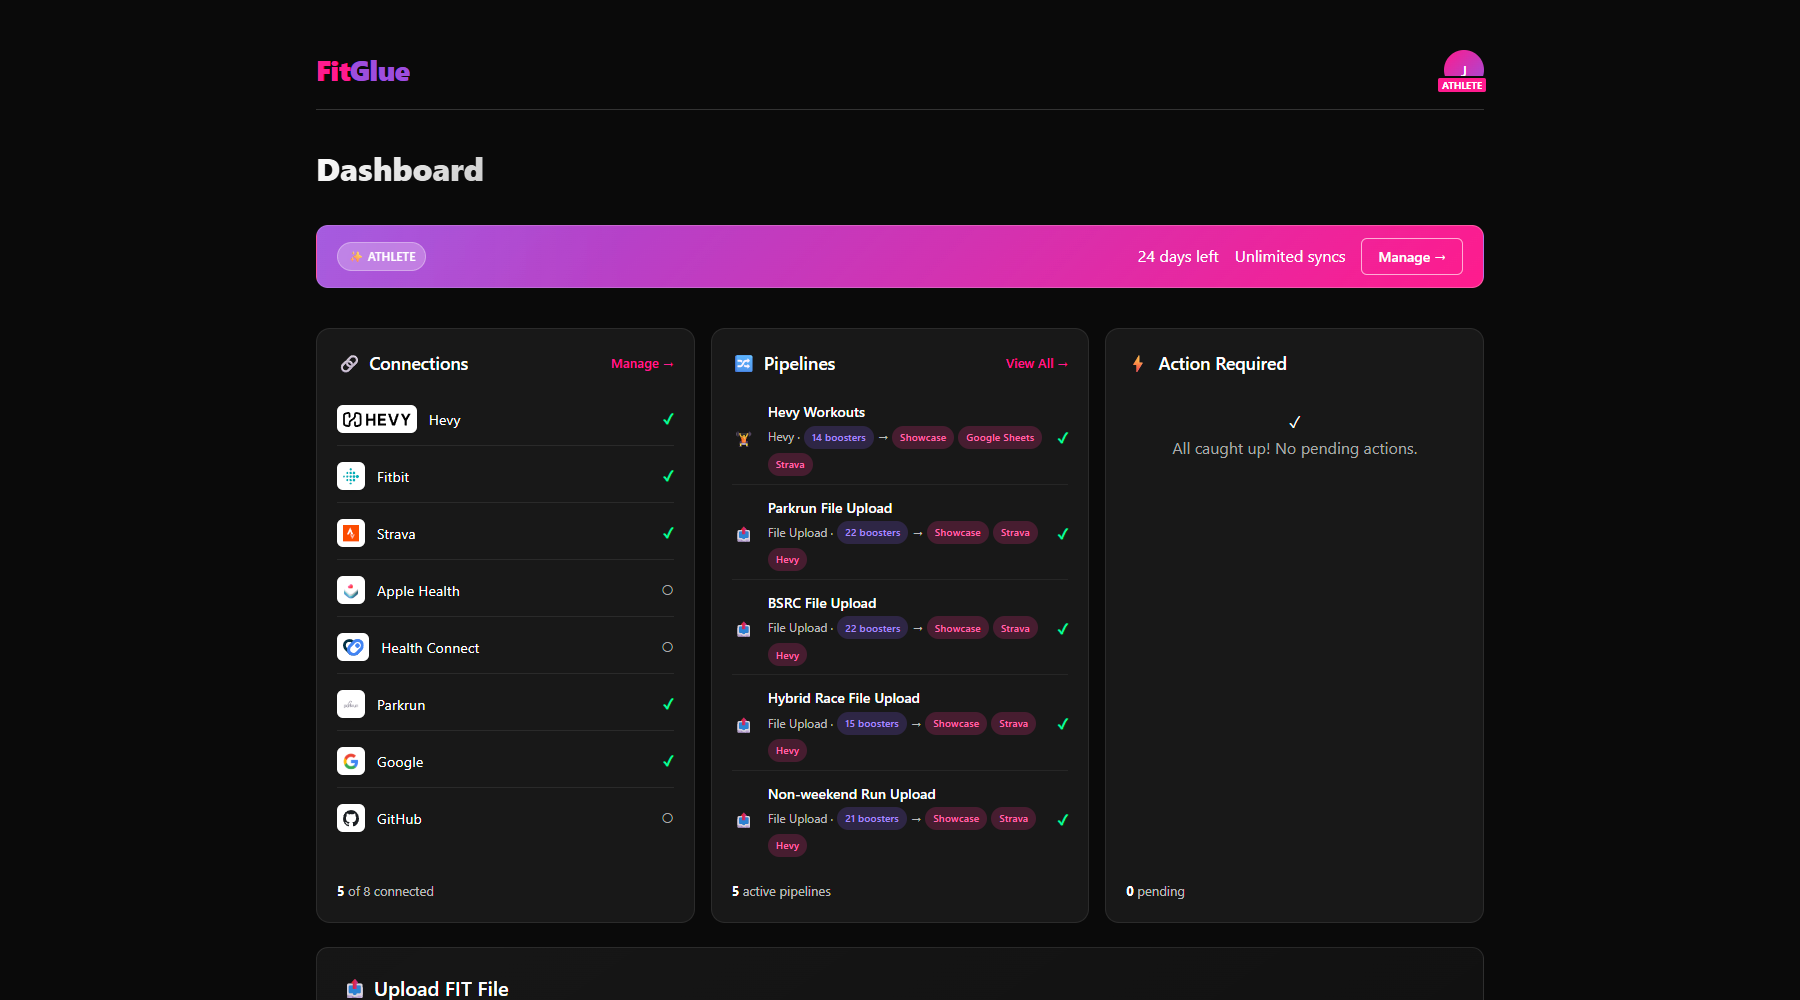The image size is (1800, 1000).
Task: Expand the Hevy Workouts 14 boosters badge
Action: click(x=838, y=437)
